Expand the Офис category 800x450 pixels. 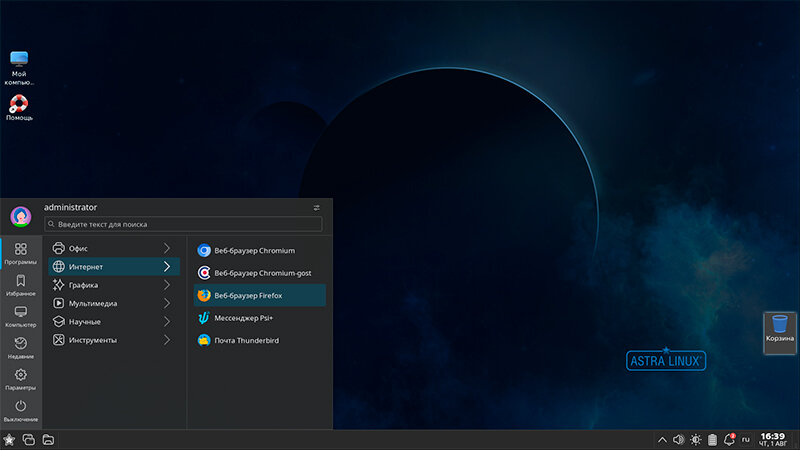[x=114, y=248]
